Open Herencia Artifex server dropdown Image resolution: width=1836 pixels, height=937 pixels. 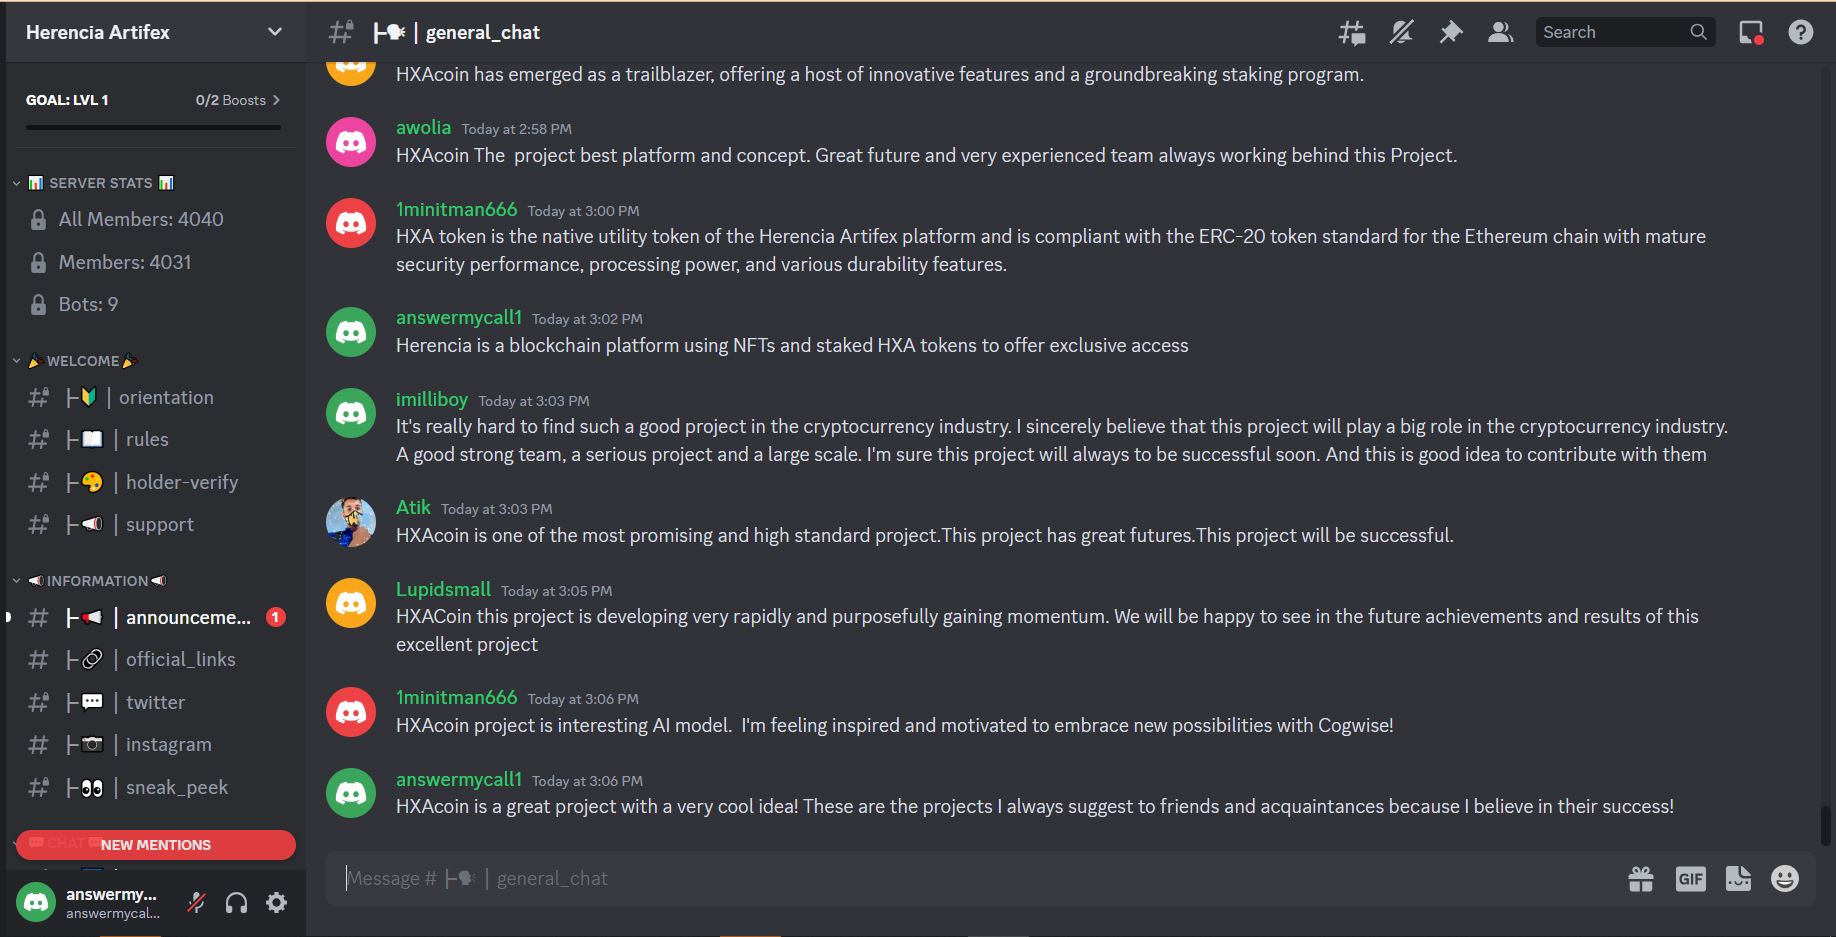point(153,32)
